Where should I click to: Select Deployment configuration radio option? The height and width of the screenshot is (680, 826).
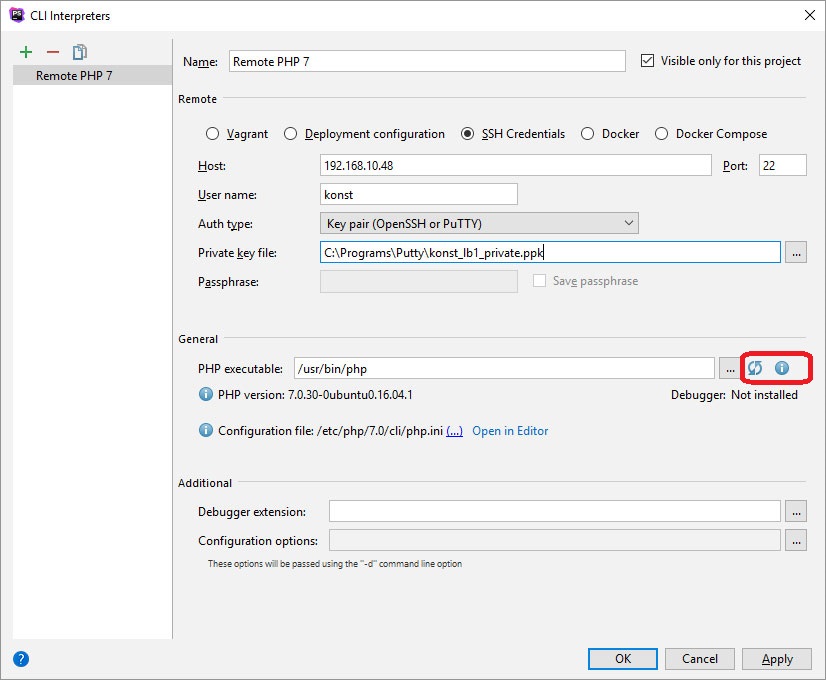(290, 134)
